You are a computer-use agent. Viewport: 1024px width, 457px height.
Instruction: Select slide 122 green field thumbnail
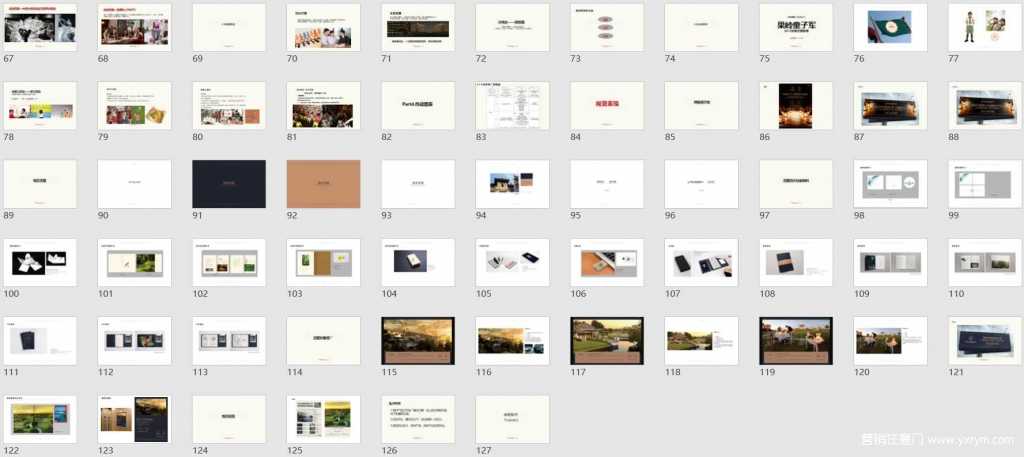click(40, 419)
